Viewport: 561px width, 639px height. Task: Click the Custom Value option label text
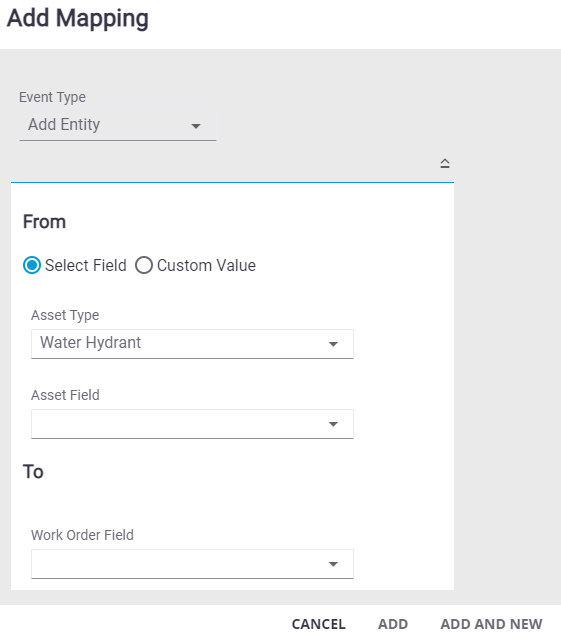206,266
